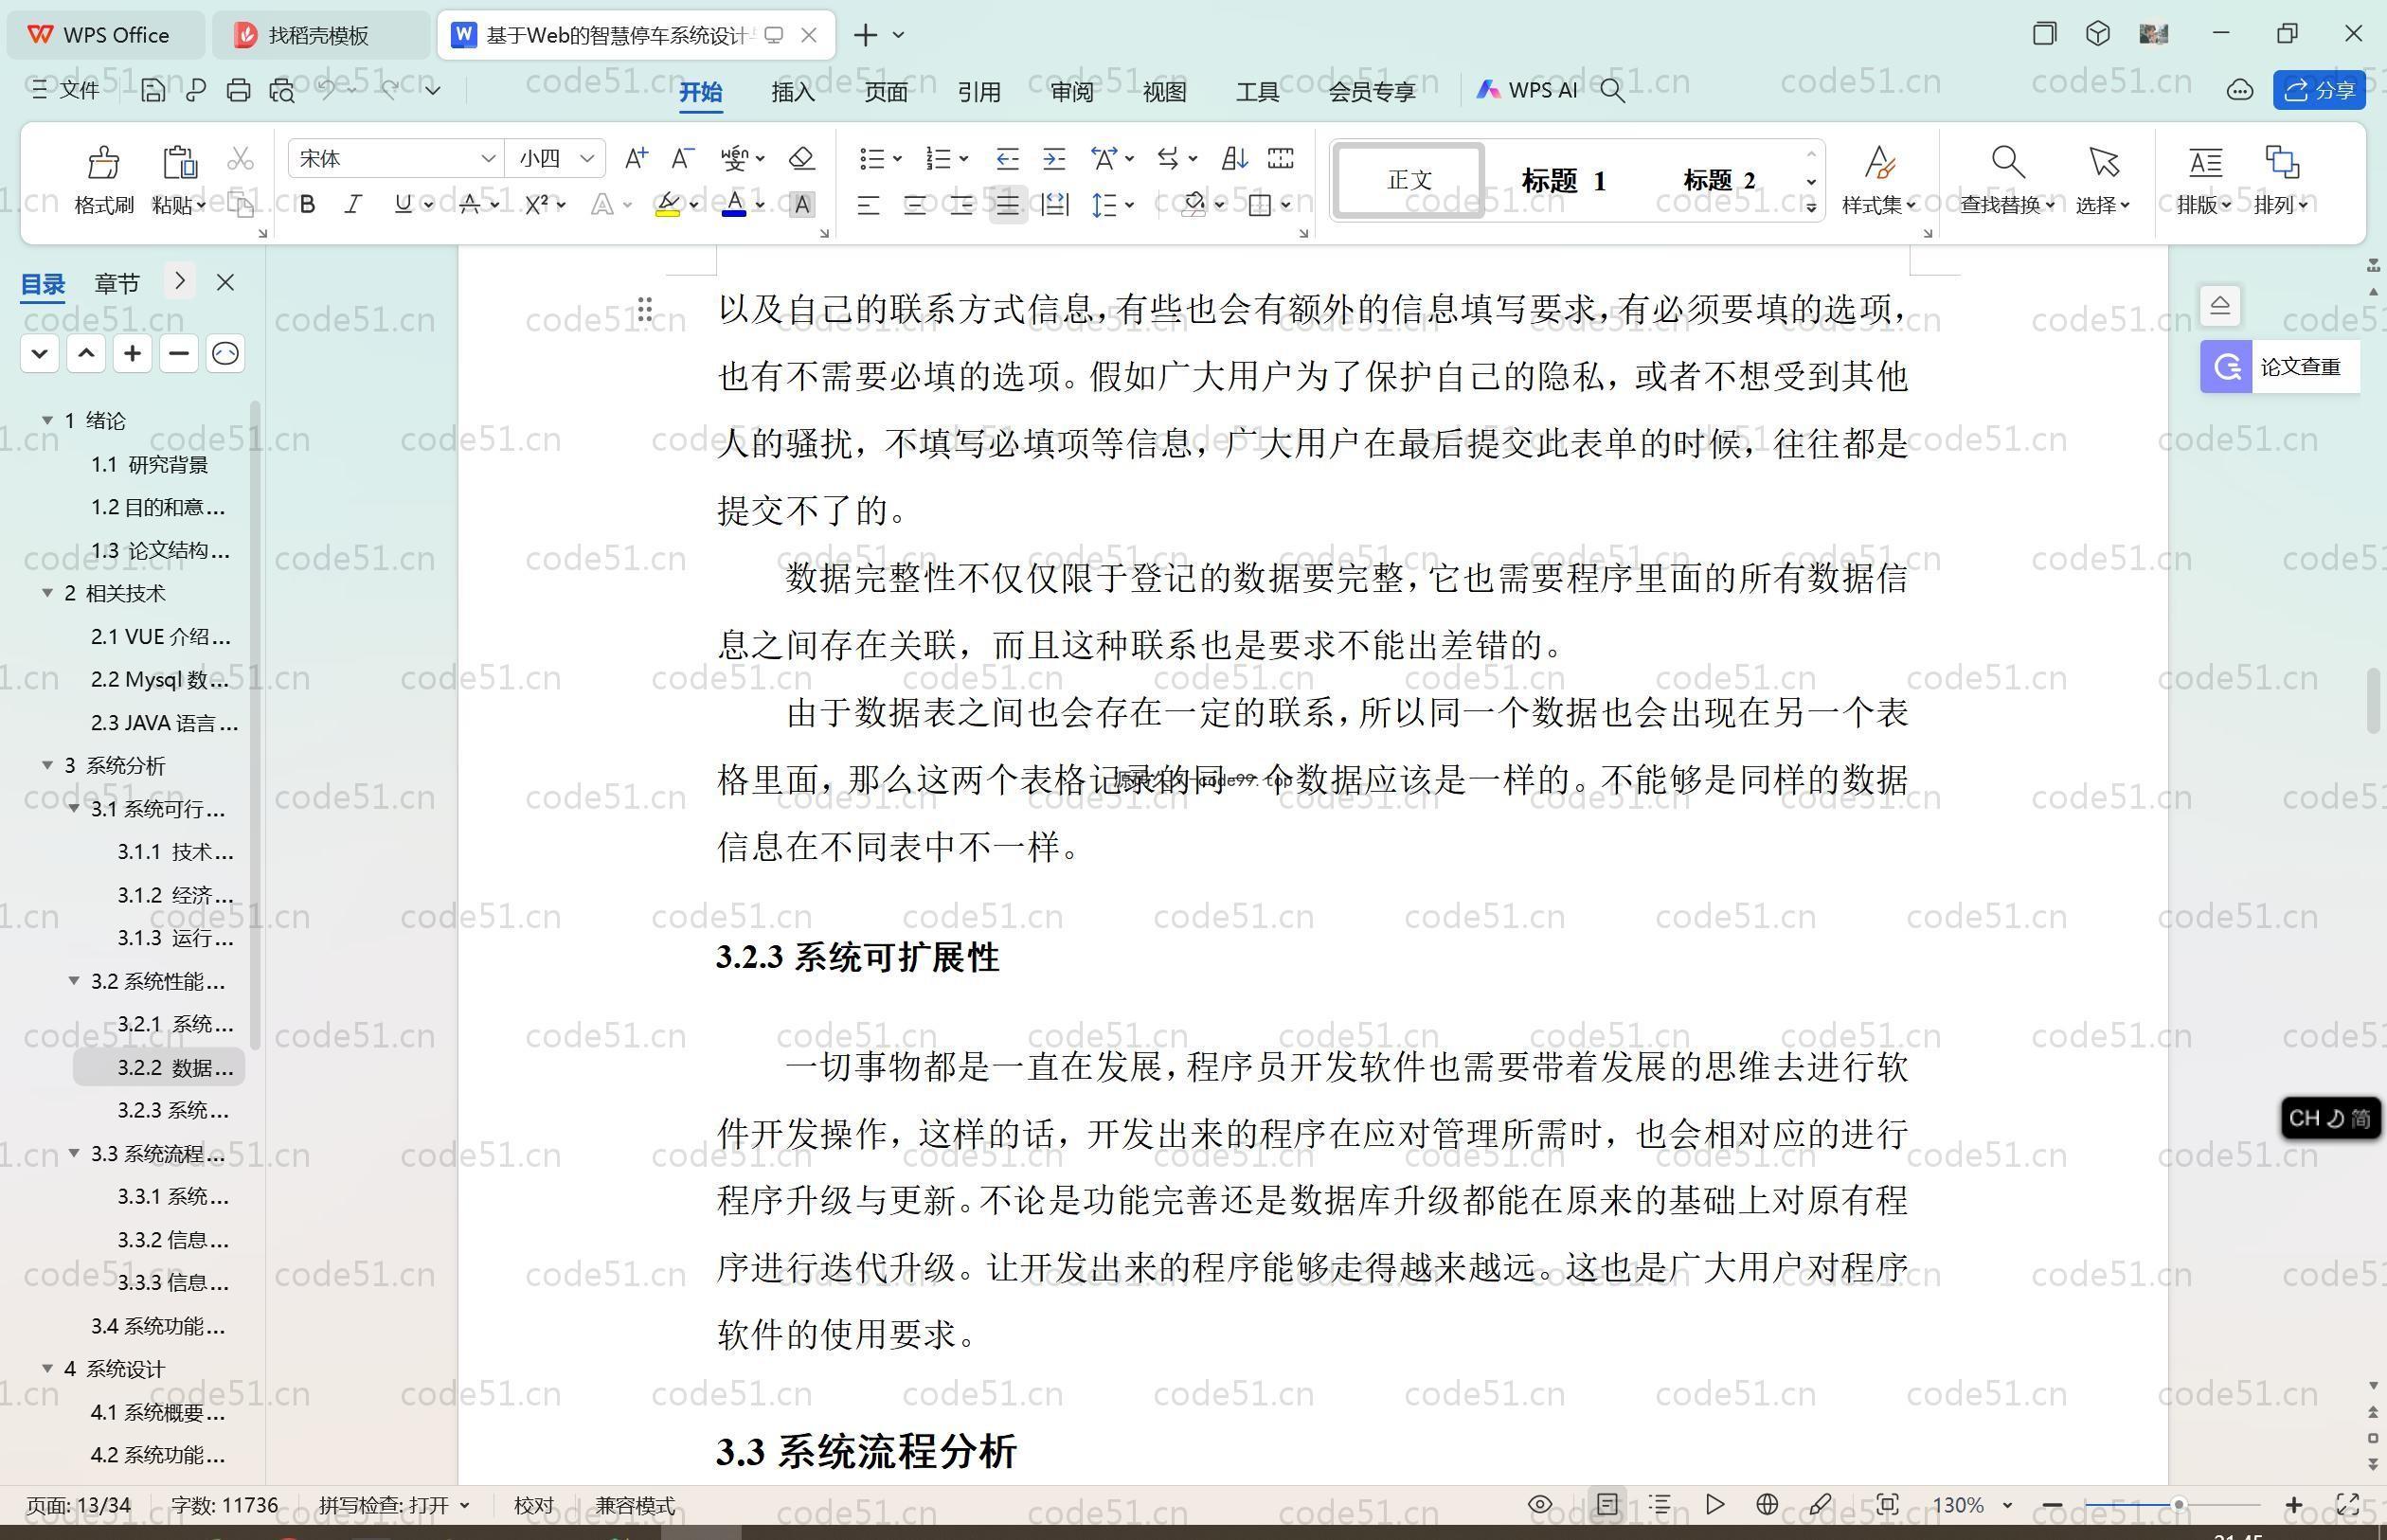Open the font name dropdown (宋体)
This screenshot has height=1540, width=2387.
coord(488,158)
